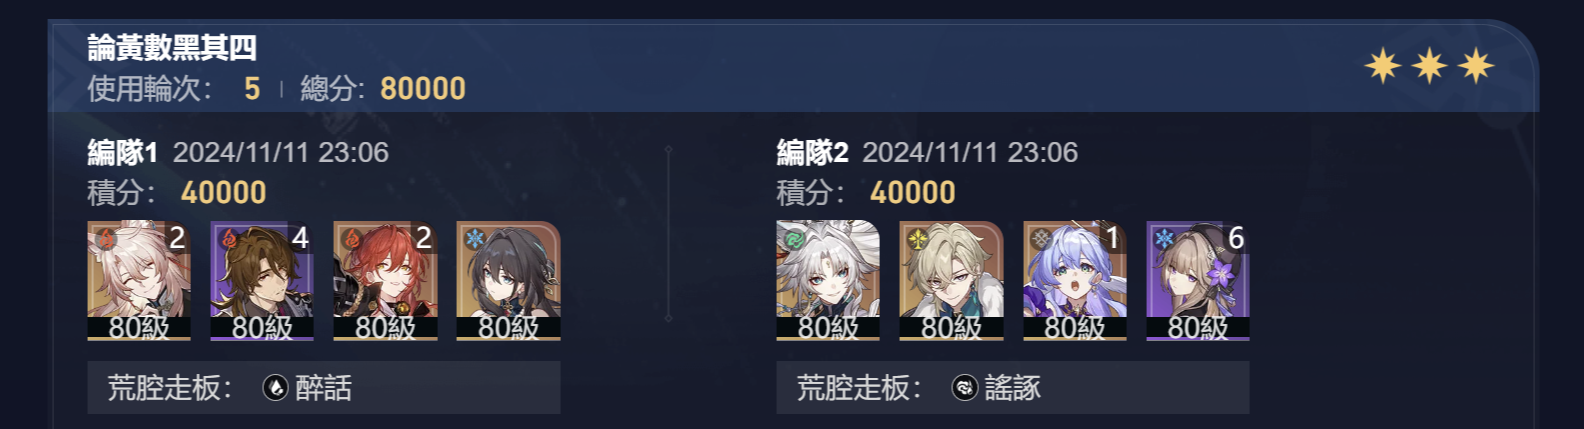Select the blue-haired character with eidolon 1
Screen dimensions: 1584x429
click(x=1075, y=281)
